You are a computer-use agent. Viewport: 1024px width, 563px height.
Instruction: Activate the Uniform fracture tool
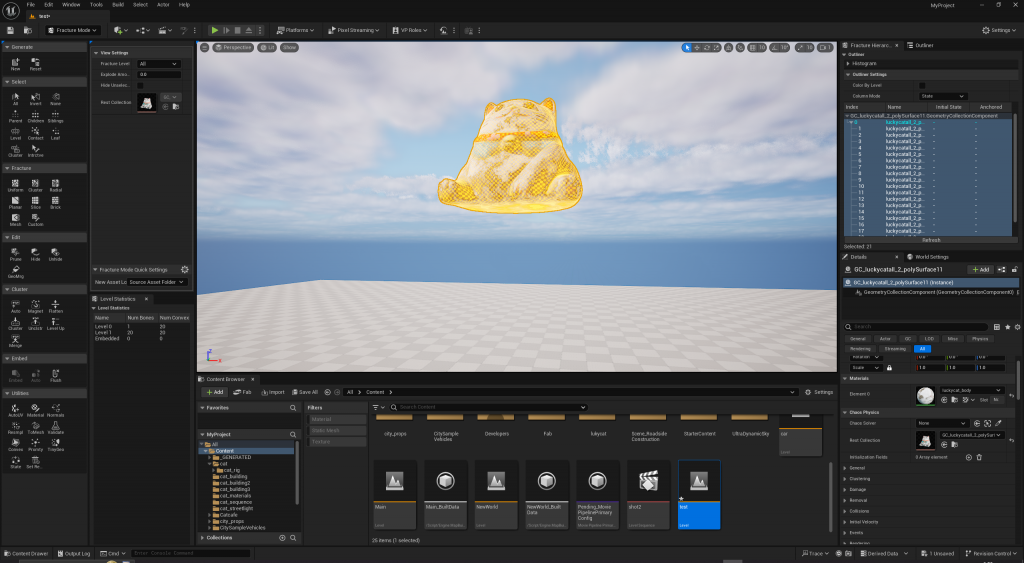[x=16, y=185]
